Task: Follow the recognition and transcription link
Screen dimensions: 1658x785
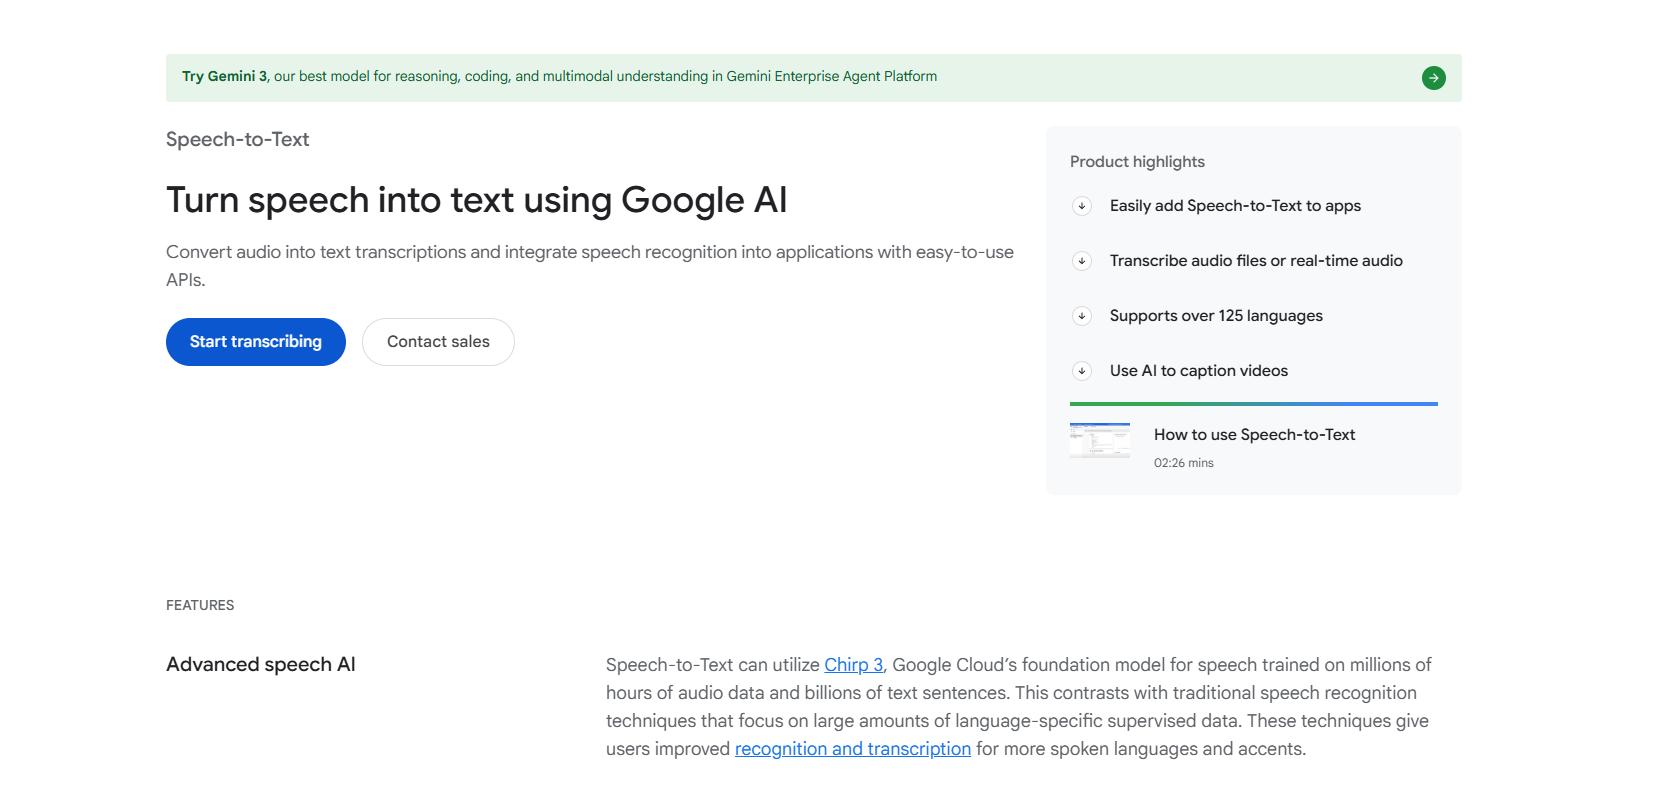Action: tap(853, 749)
